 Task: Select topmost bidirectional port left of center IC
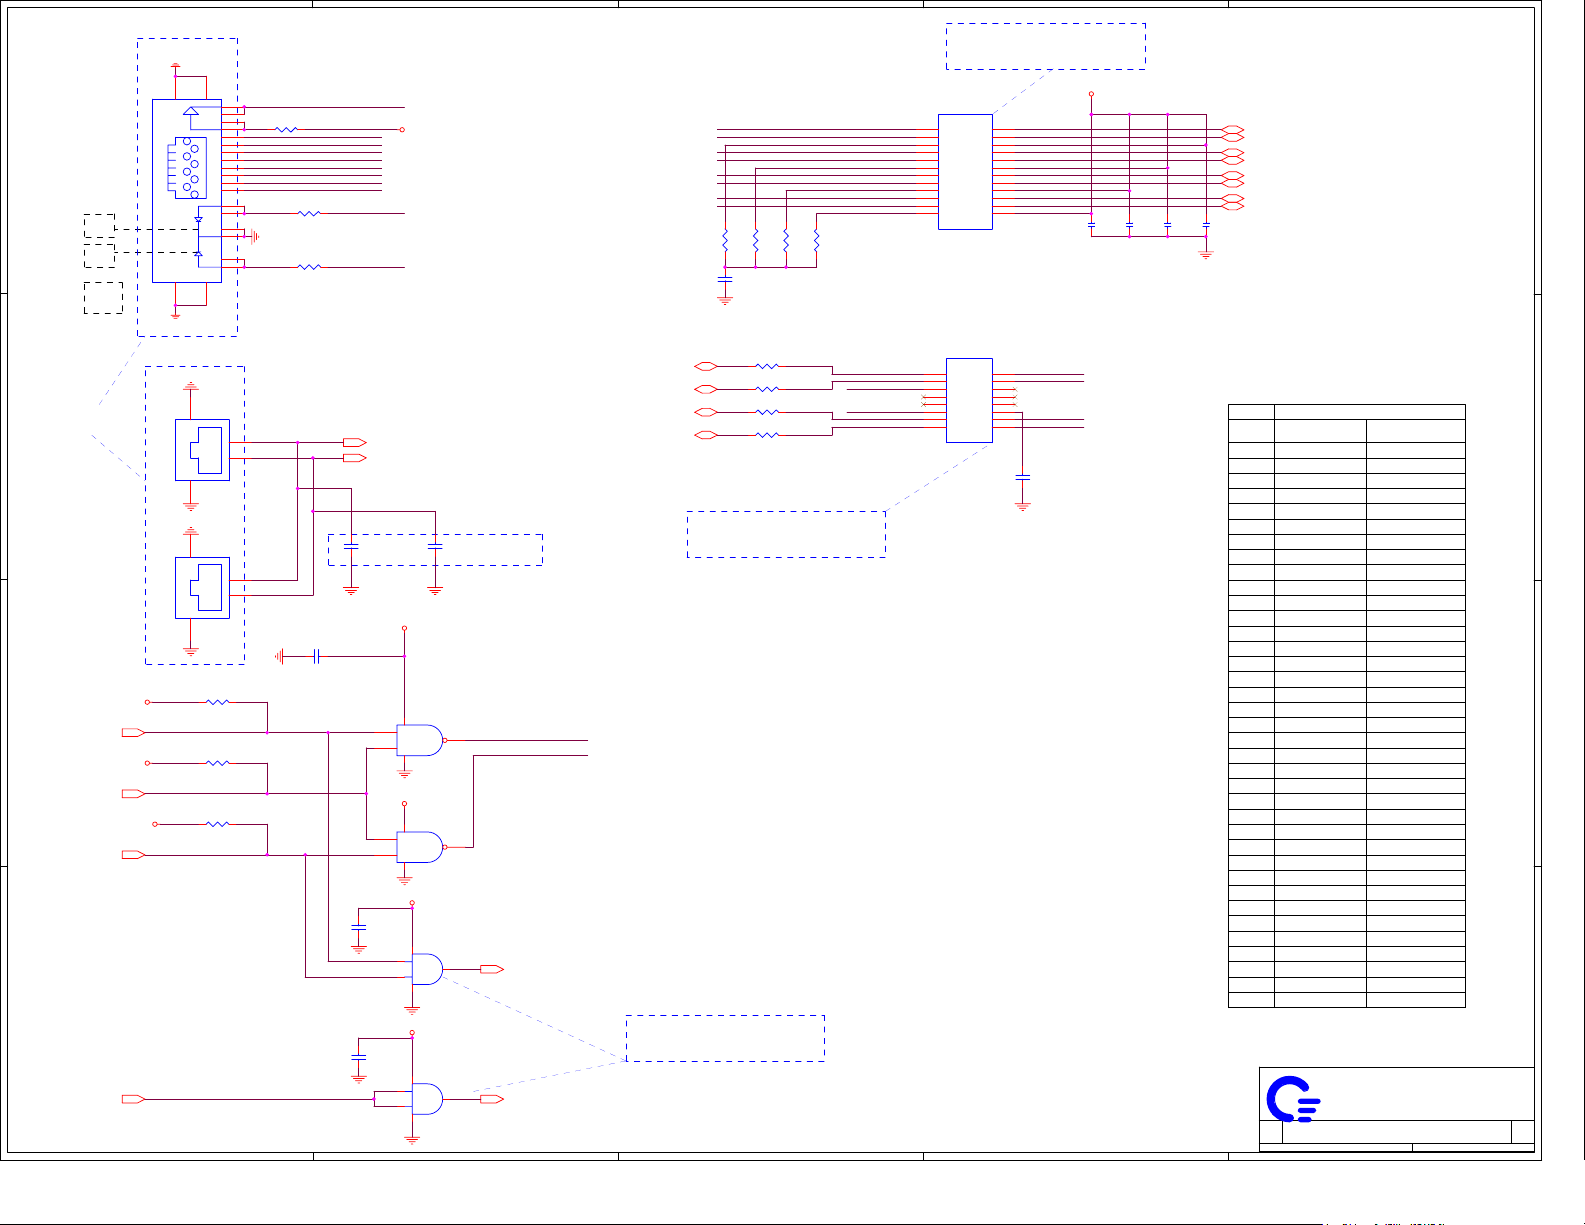point(706,367)
